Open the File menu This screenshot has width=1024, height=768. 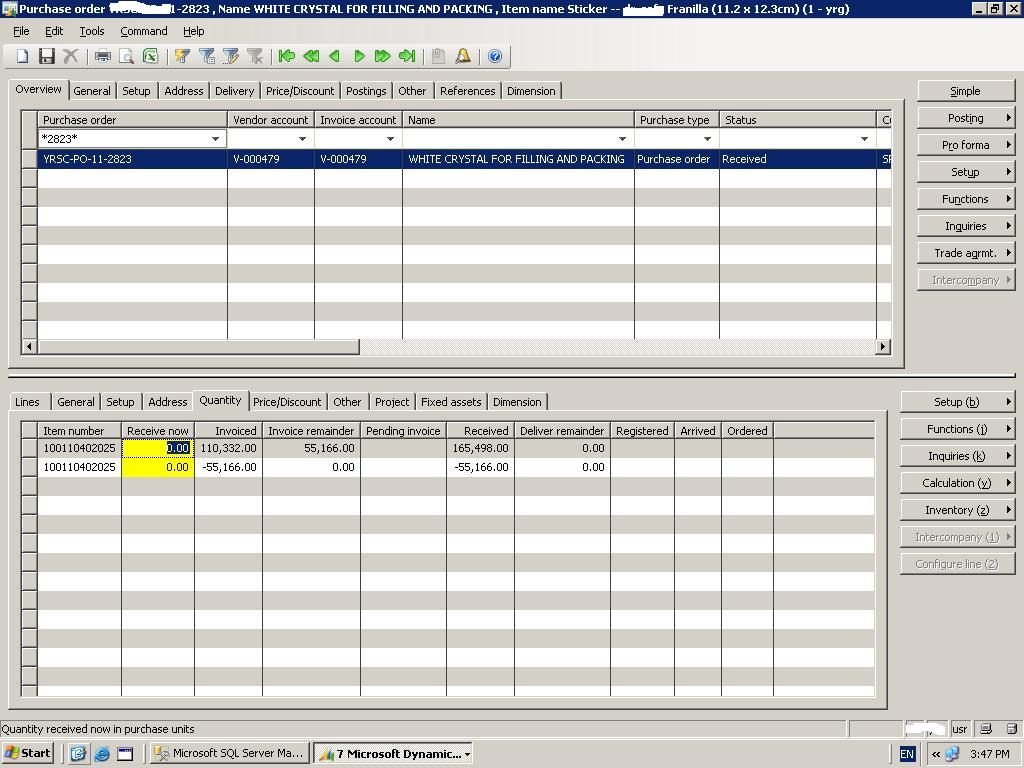point(21,31)
